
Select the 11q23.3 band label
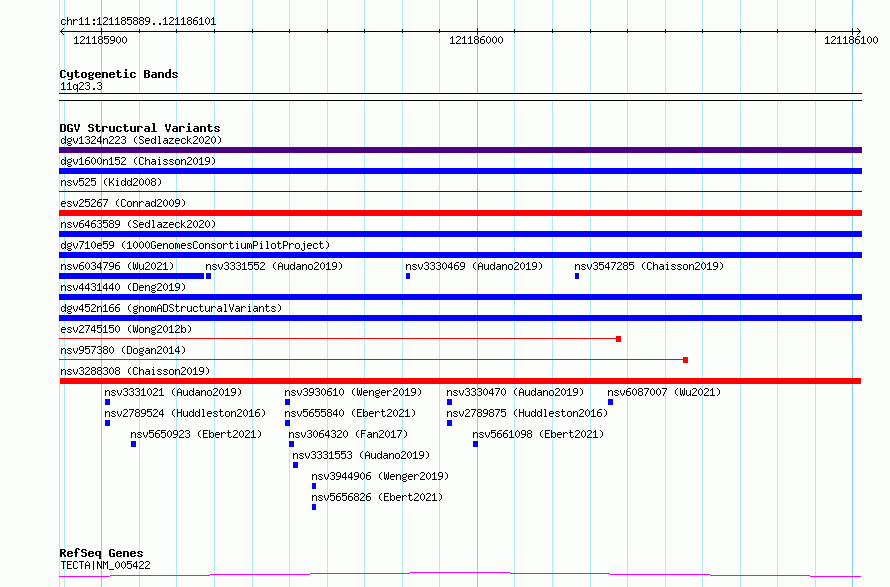pyautogui.click(x=81, y=86)
